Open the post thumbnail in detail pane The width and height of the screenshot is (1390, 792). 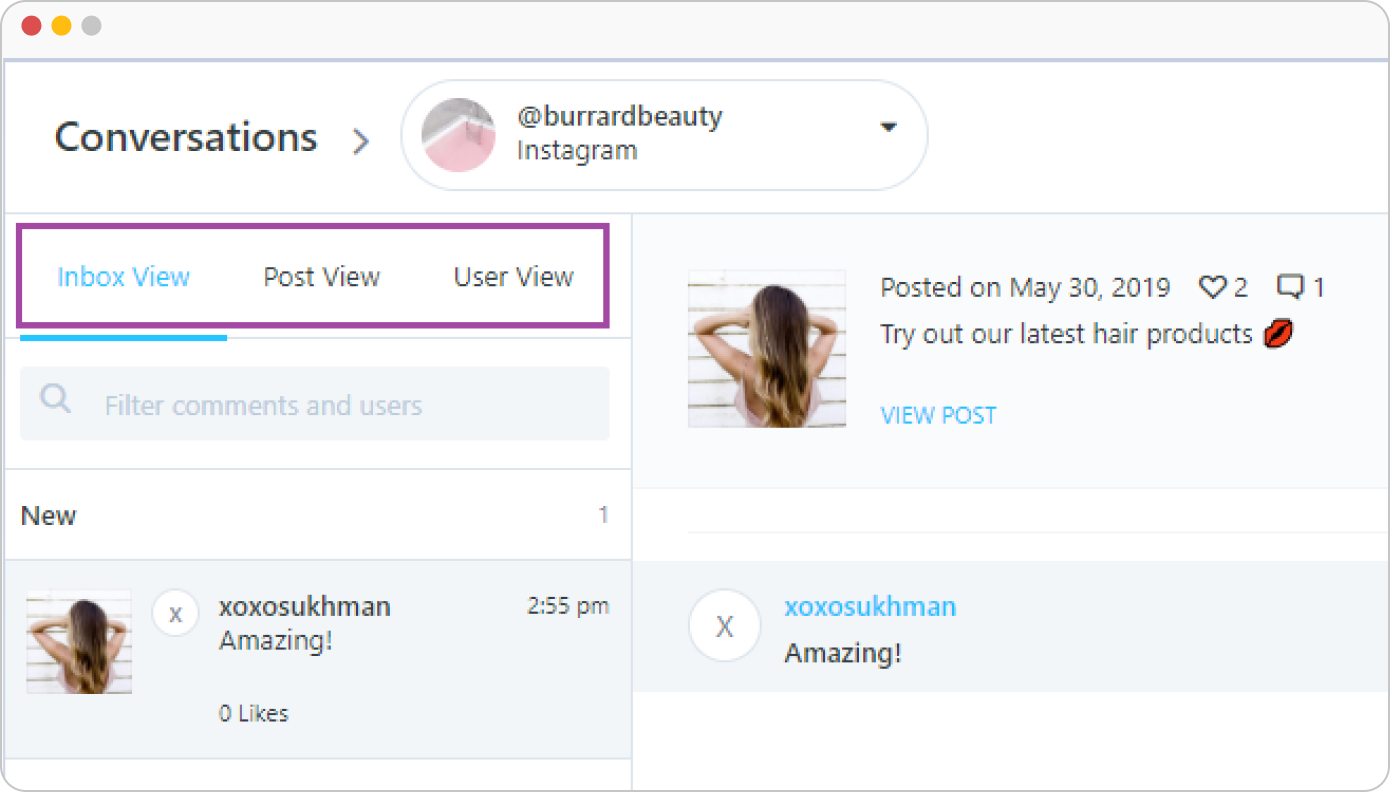click(766, 349)
